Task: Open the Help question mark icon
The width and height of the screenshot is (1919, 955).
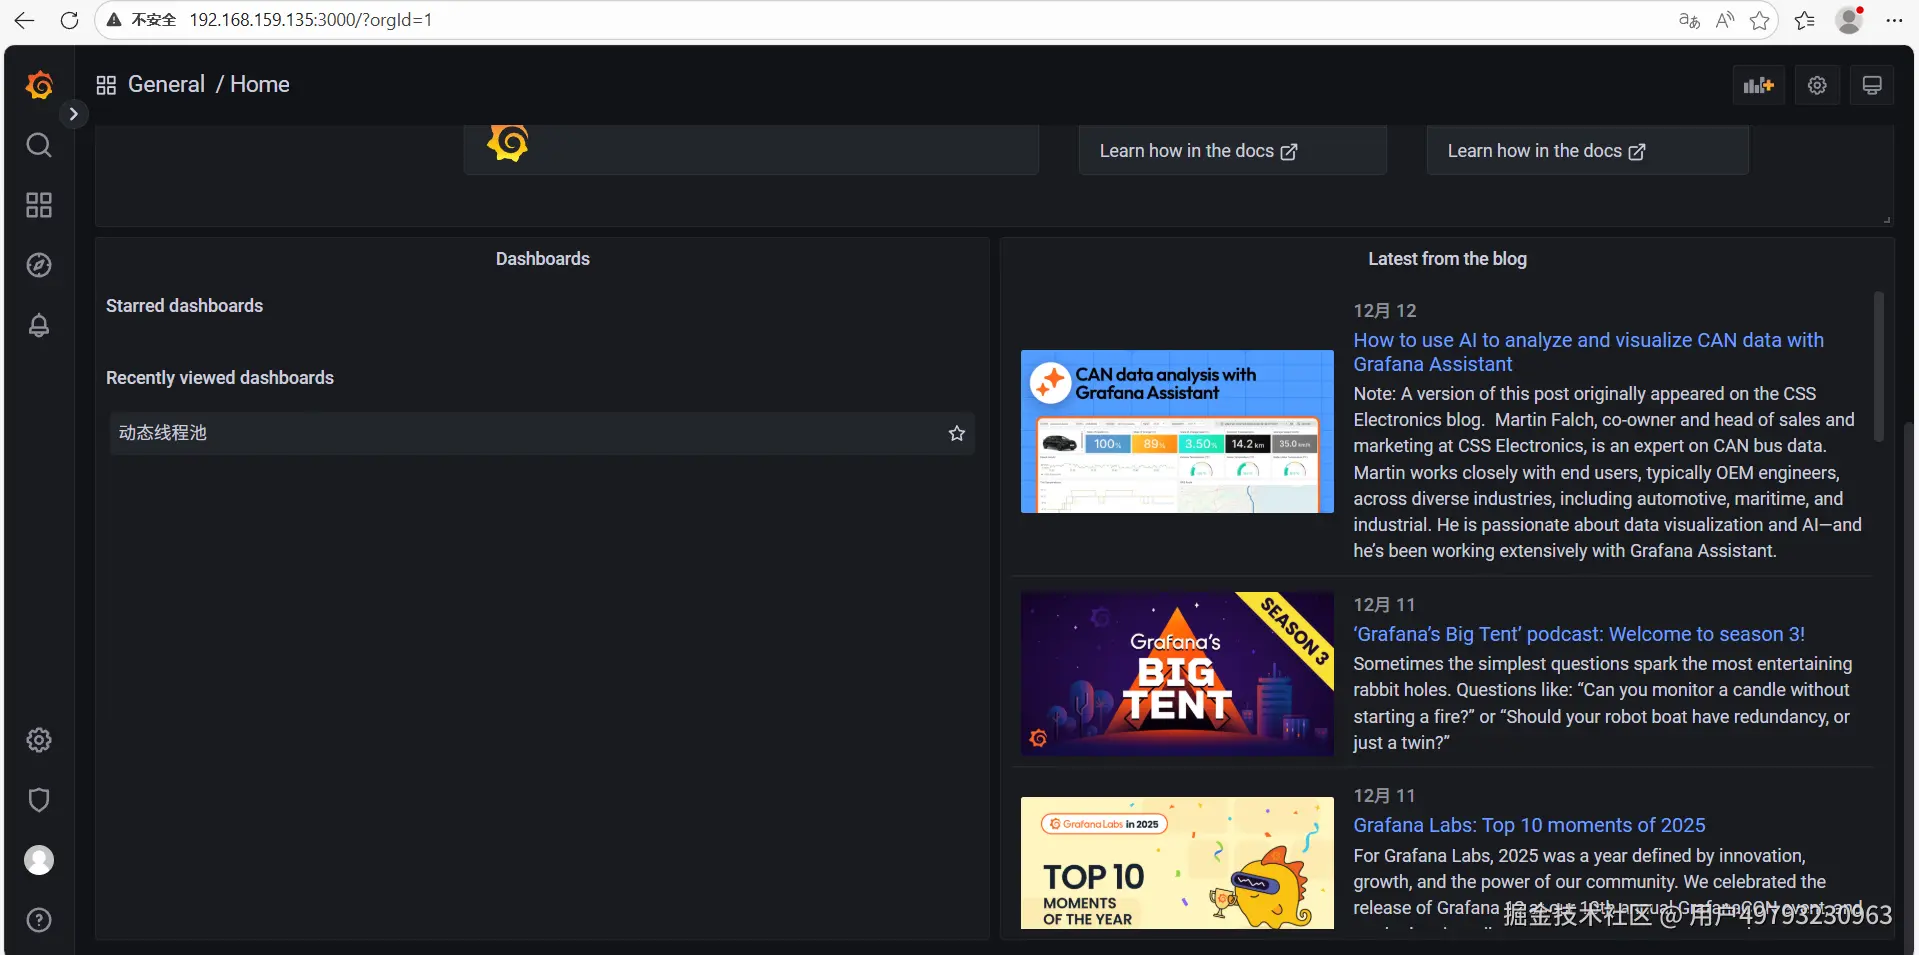Action: click(x=39, y=920)
